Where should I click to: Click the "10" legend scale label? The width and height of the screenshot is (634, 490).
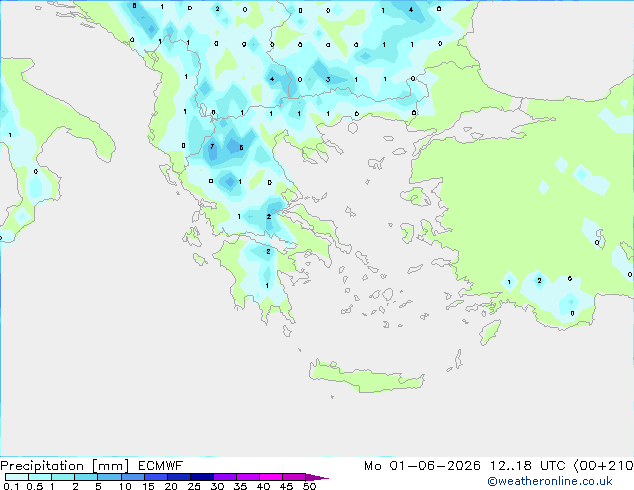[x=125, y=486]
